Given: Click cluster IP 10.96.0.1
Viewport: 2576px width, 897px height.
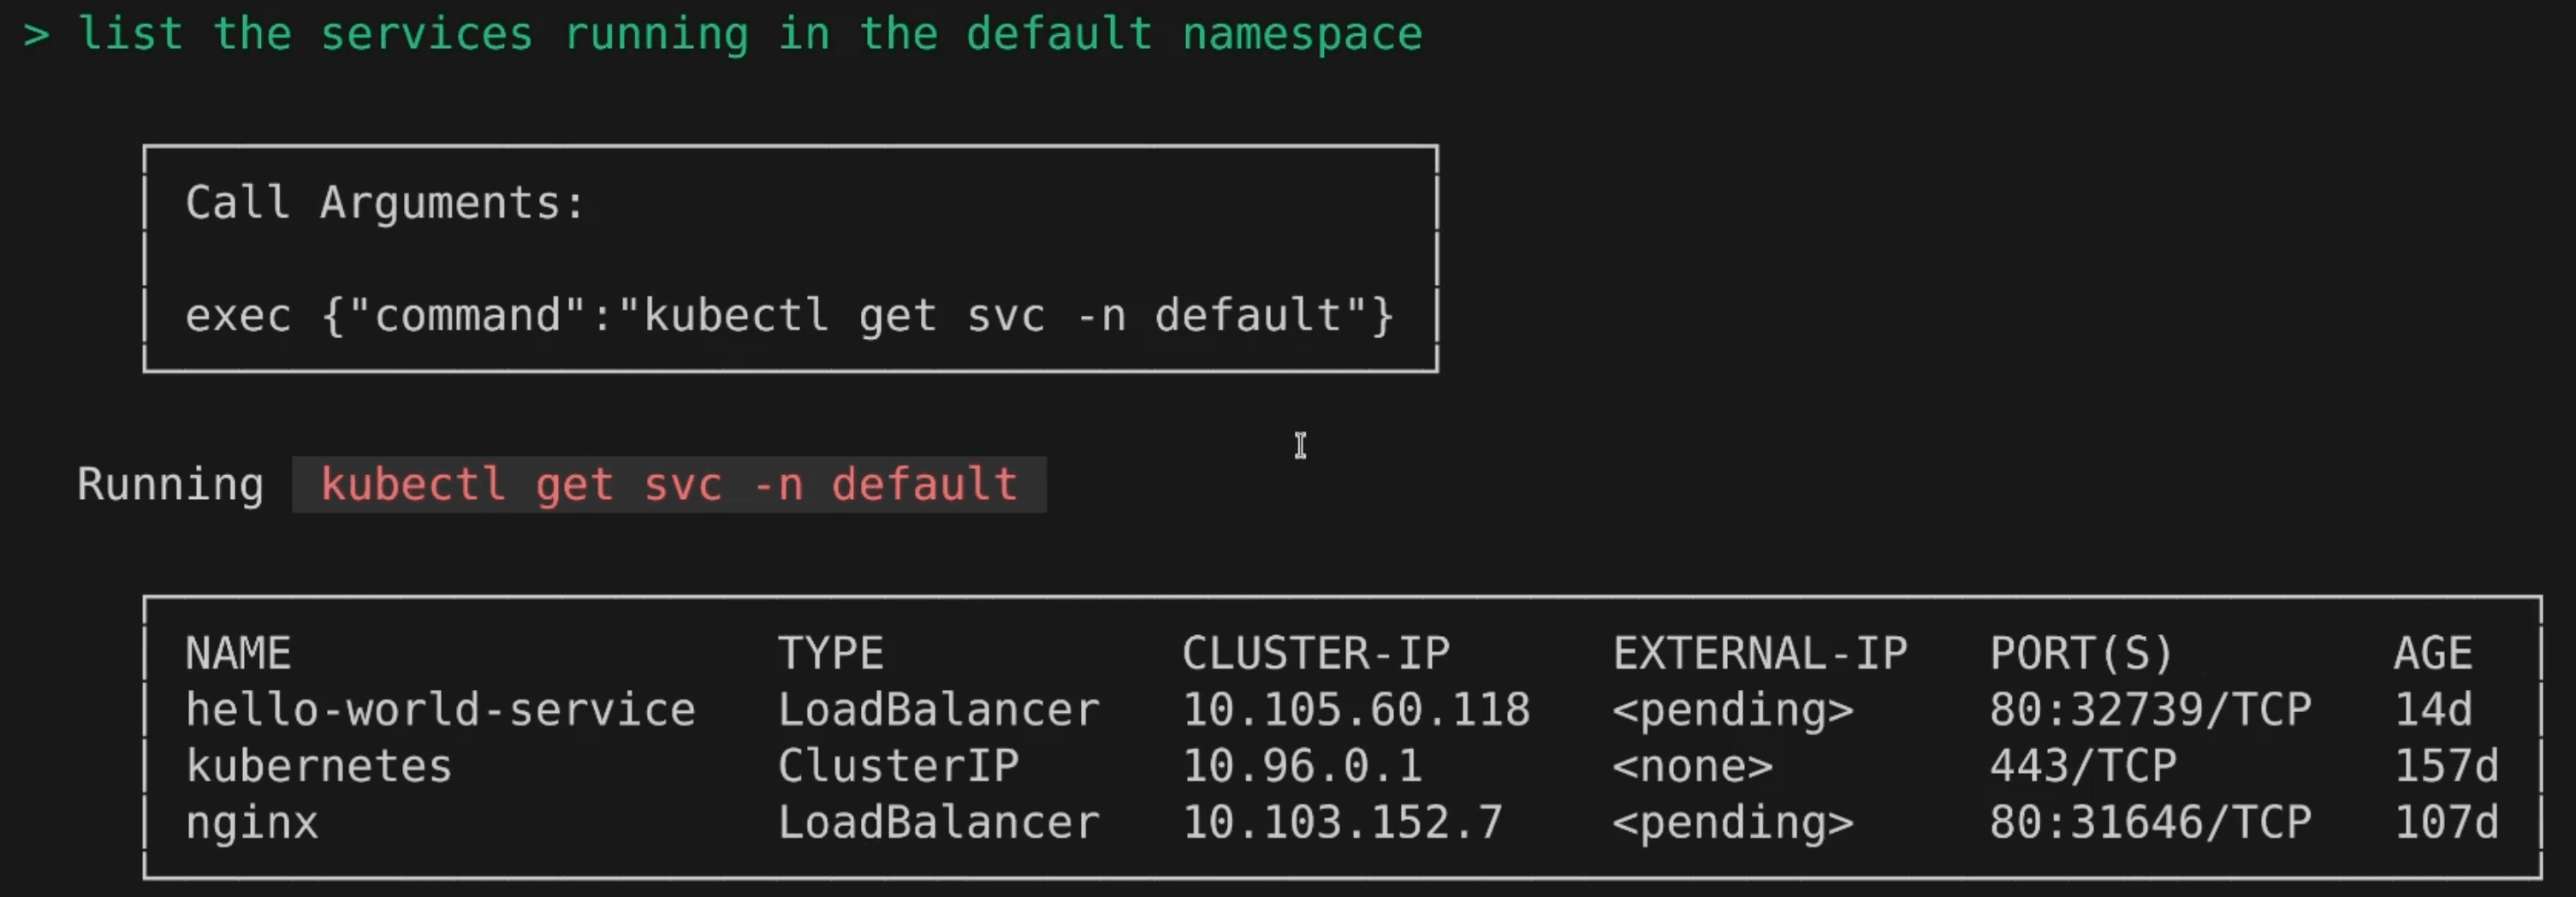Looking at the screenshot, I should coord(1302,766).
